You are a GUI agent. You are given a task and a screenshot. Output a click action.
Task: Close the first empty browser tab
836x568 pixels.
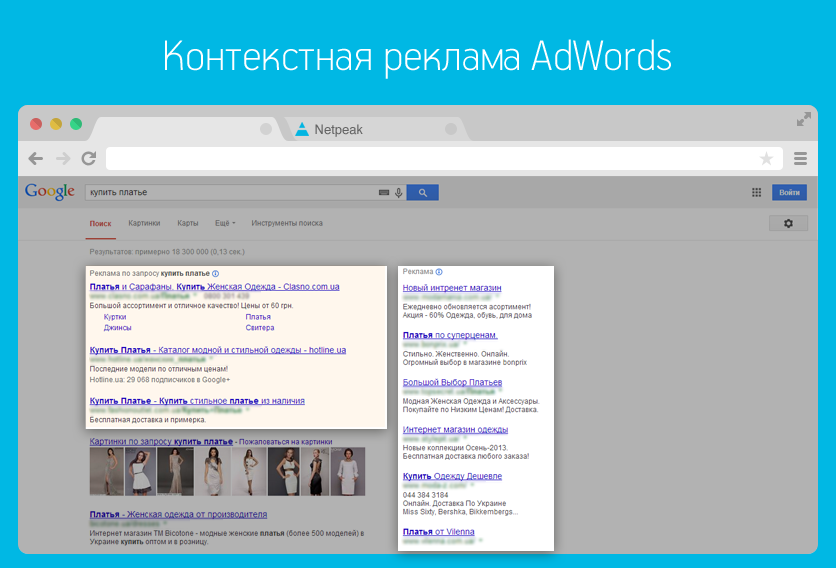pyautogui.click(x=266, y=129)
